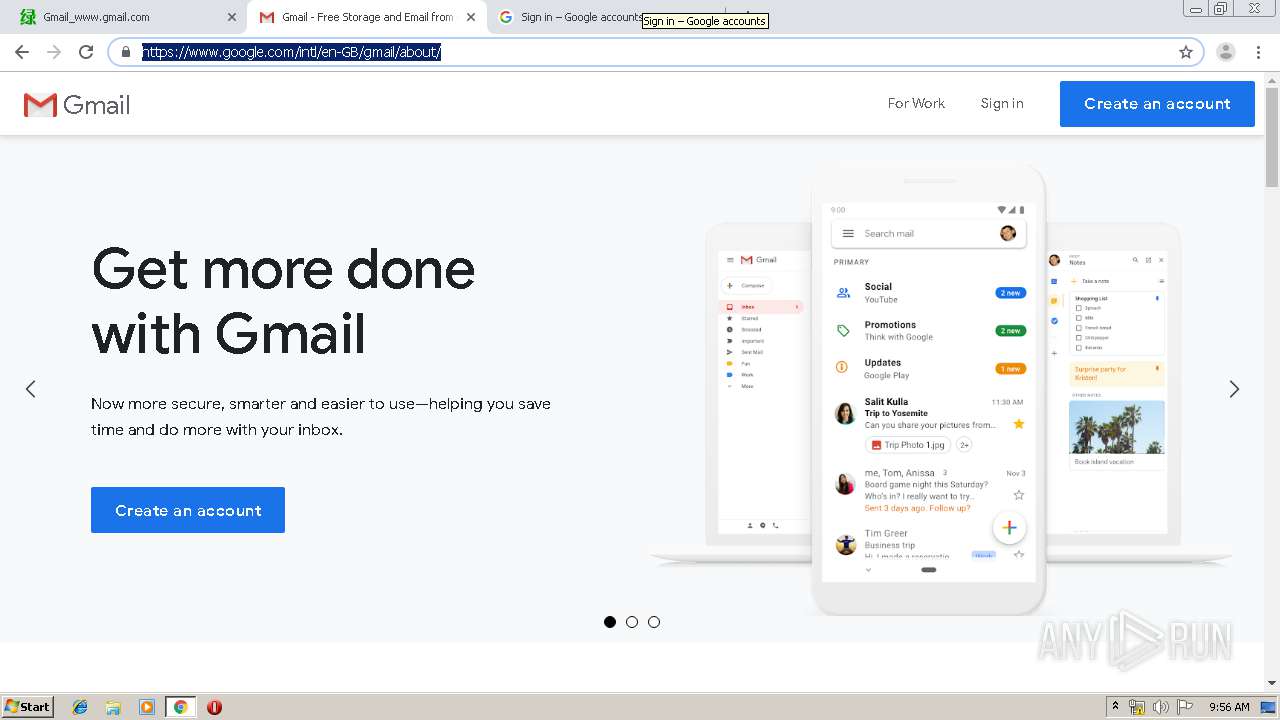Close the Gmail_www.gmail.com tab
This screenshot has width=1280, height=720.
[232, 17]
